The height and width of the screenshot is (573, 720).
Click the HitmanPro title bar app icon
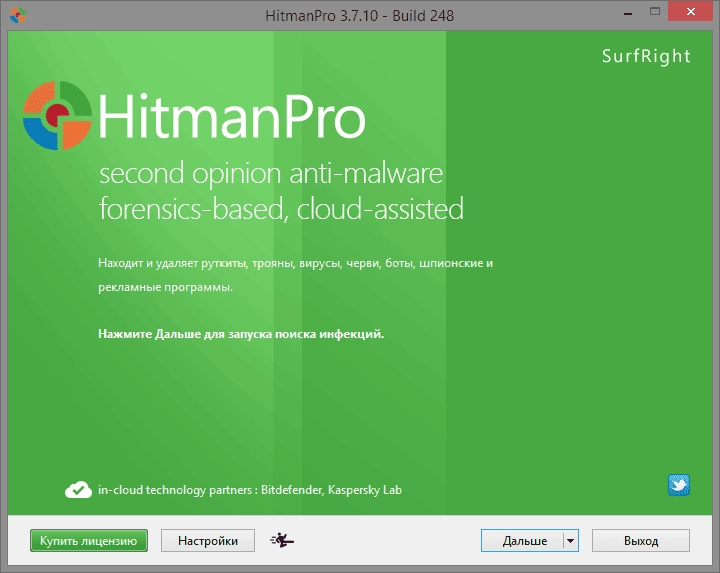click(17, 15)
